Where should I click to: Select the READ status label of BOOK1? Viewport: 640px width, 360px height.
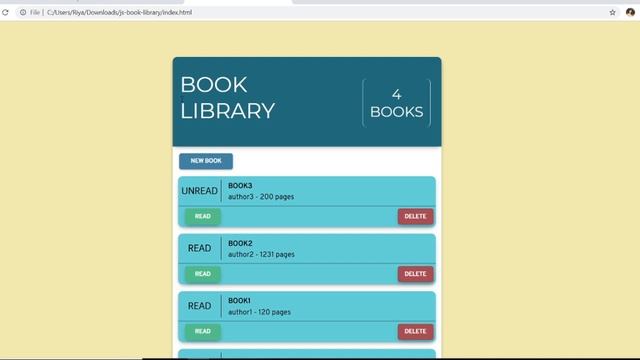click(199, 306)
